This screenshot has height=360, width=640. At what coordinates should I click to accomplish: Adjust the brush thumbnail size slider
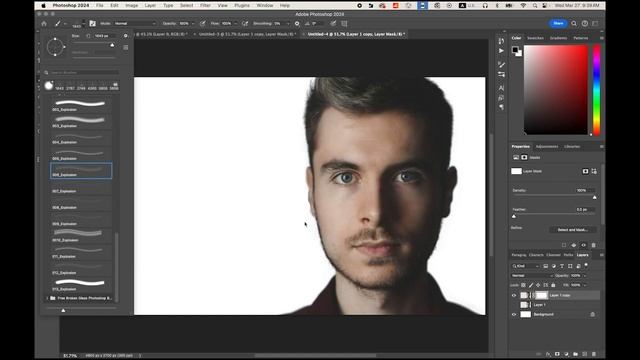(63, 311)
